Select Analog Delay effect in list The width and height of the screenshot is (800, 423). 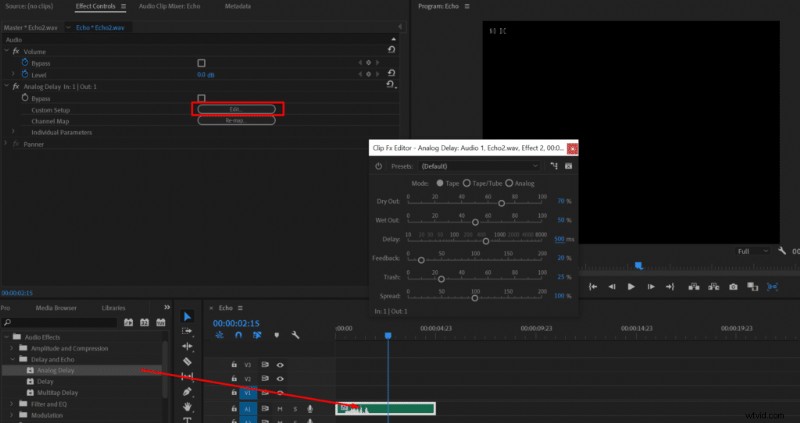(x=56, y=370)
